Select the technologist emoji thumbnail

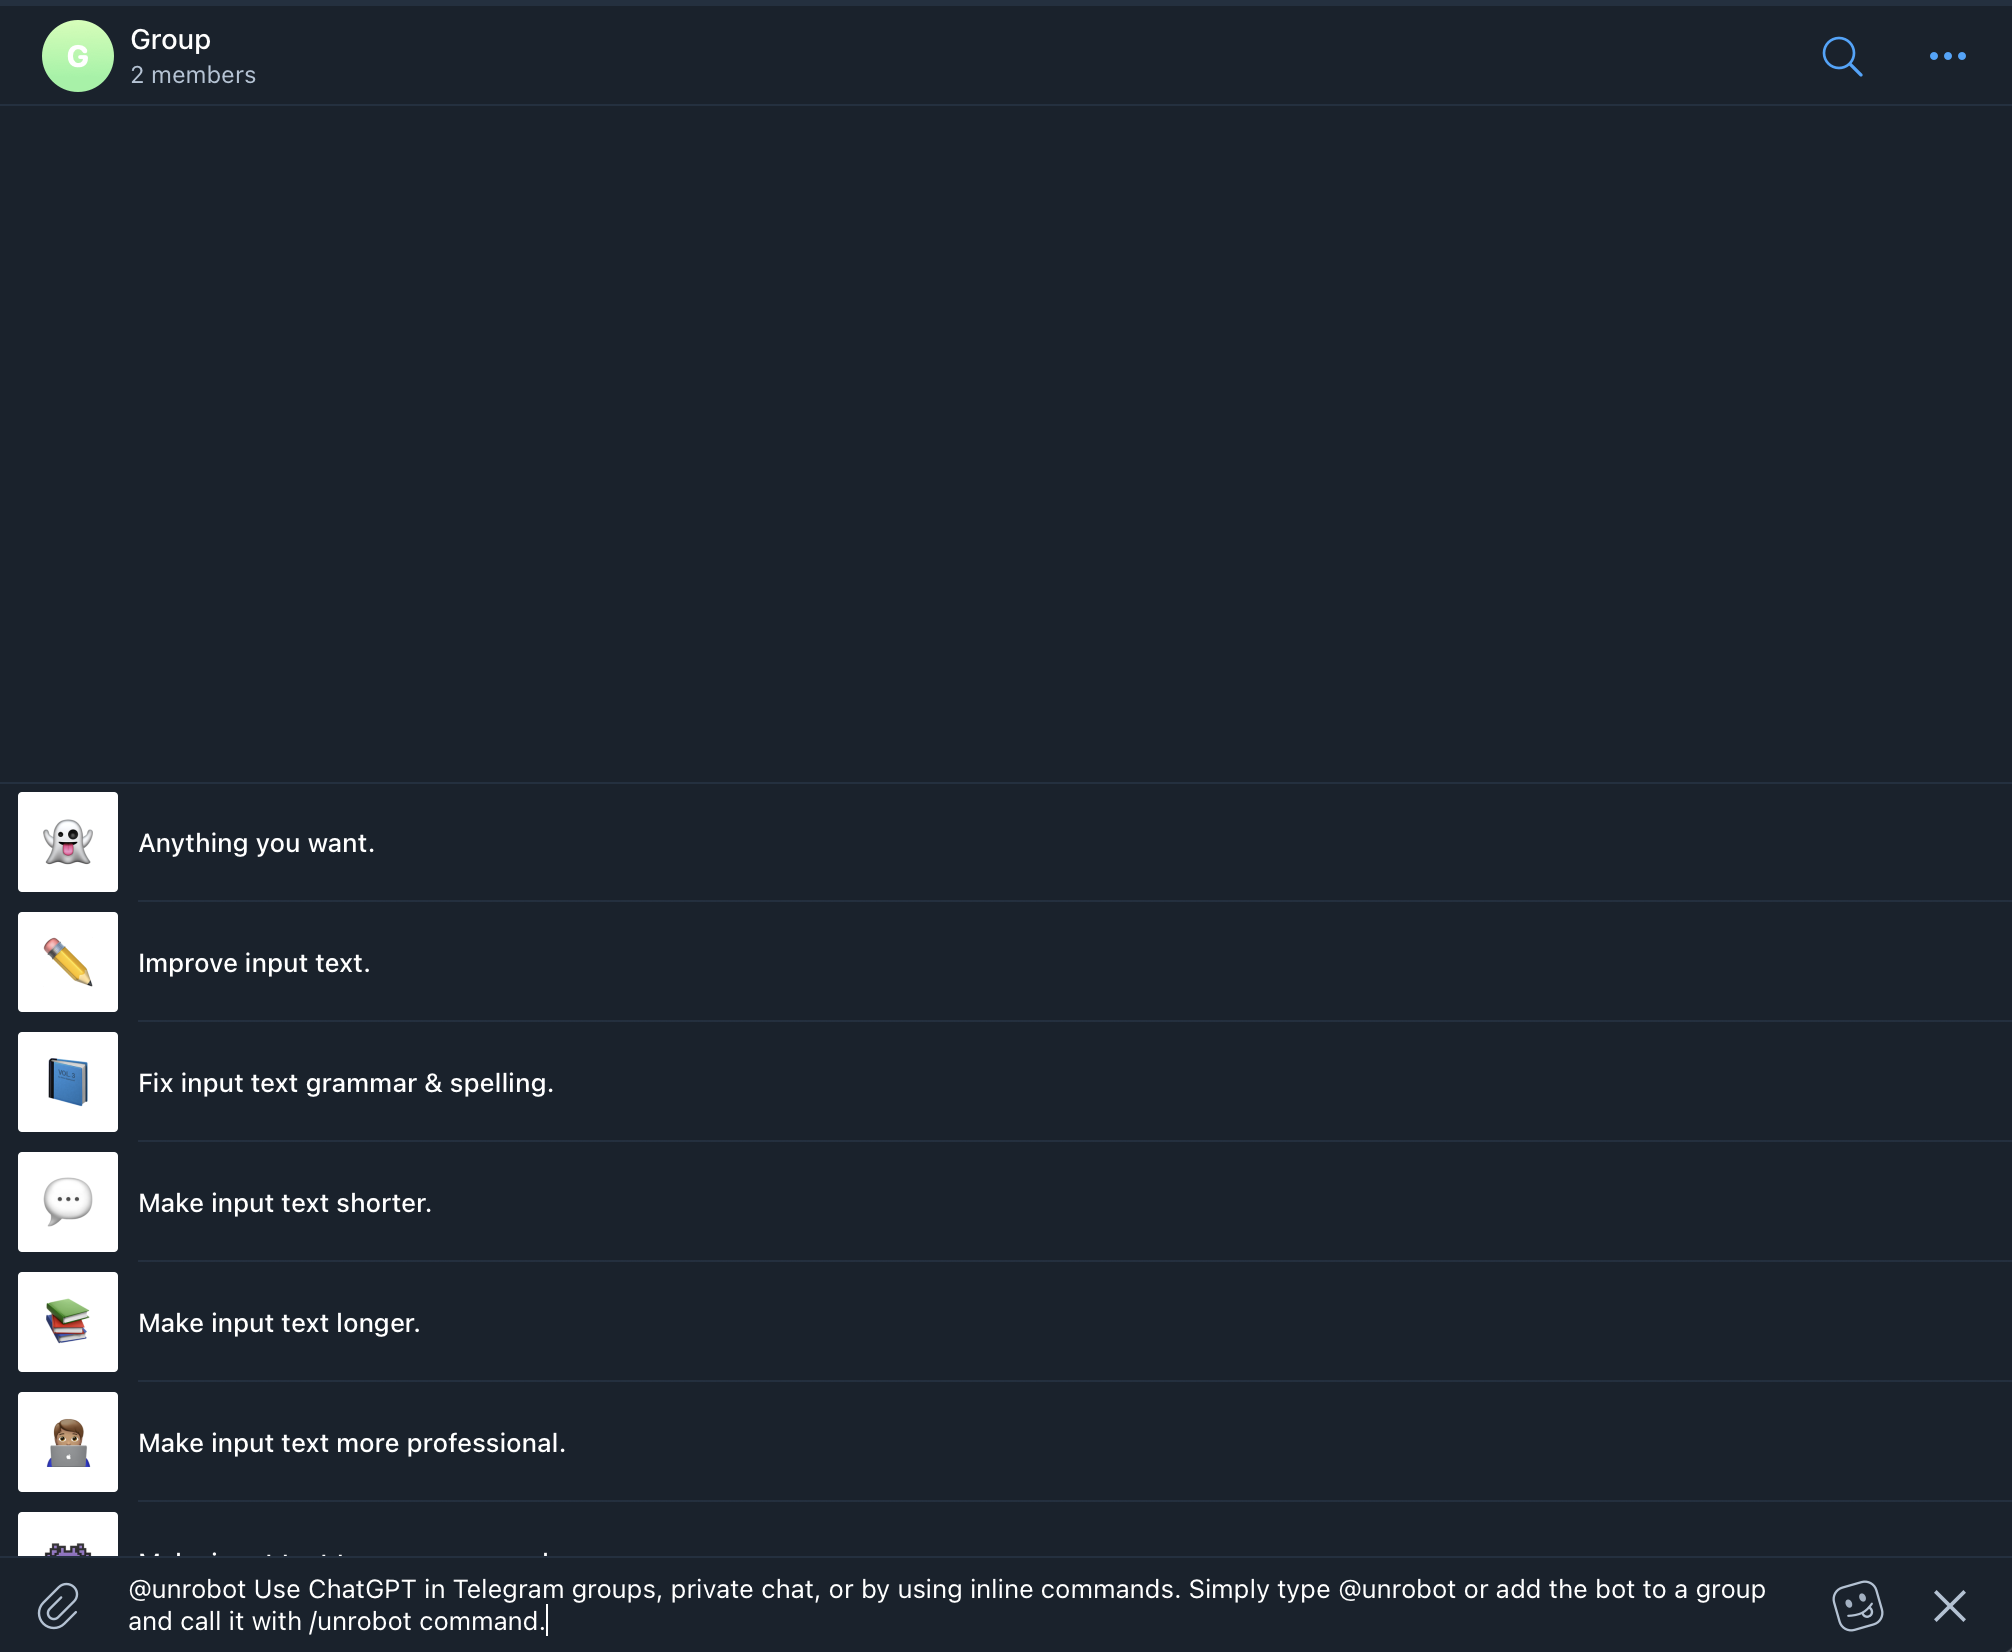tap(68, 1442)
